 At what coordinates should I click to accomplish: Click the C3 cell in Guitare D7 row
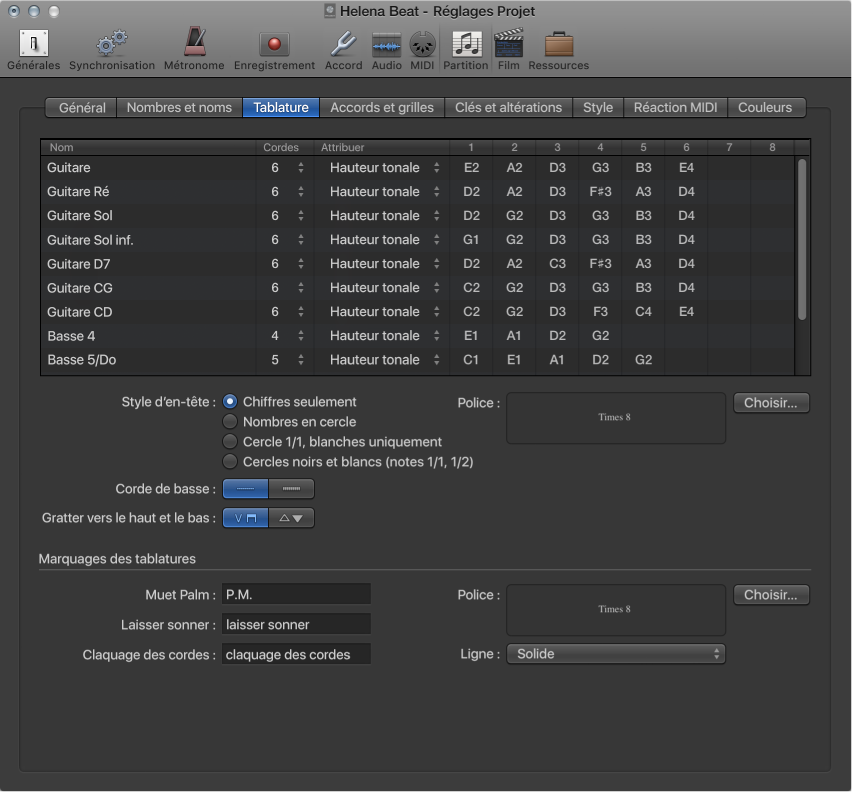pyautogui.click(x=557, y=264)
